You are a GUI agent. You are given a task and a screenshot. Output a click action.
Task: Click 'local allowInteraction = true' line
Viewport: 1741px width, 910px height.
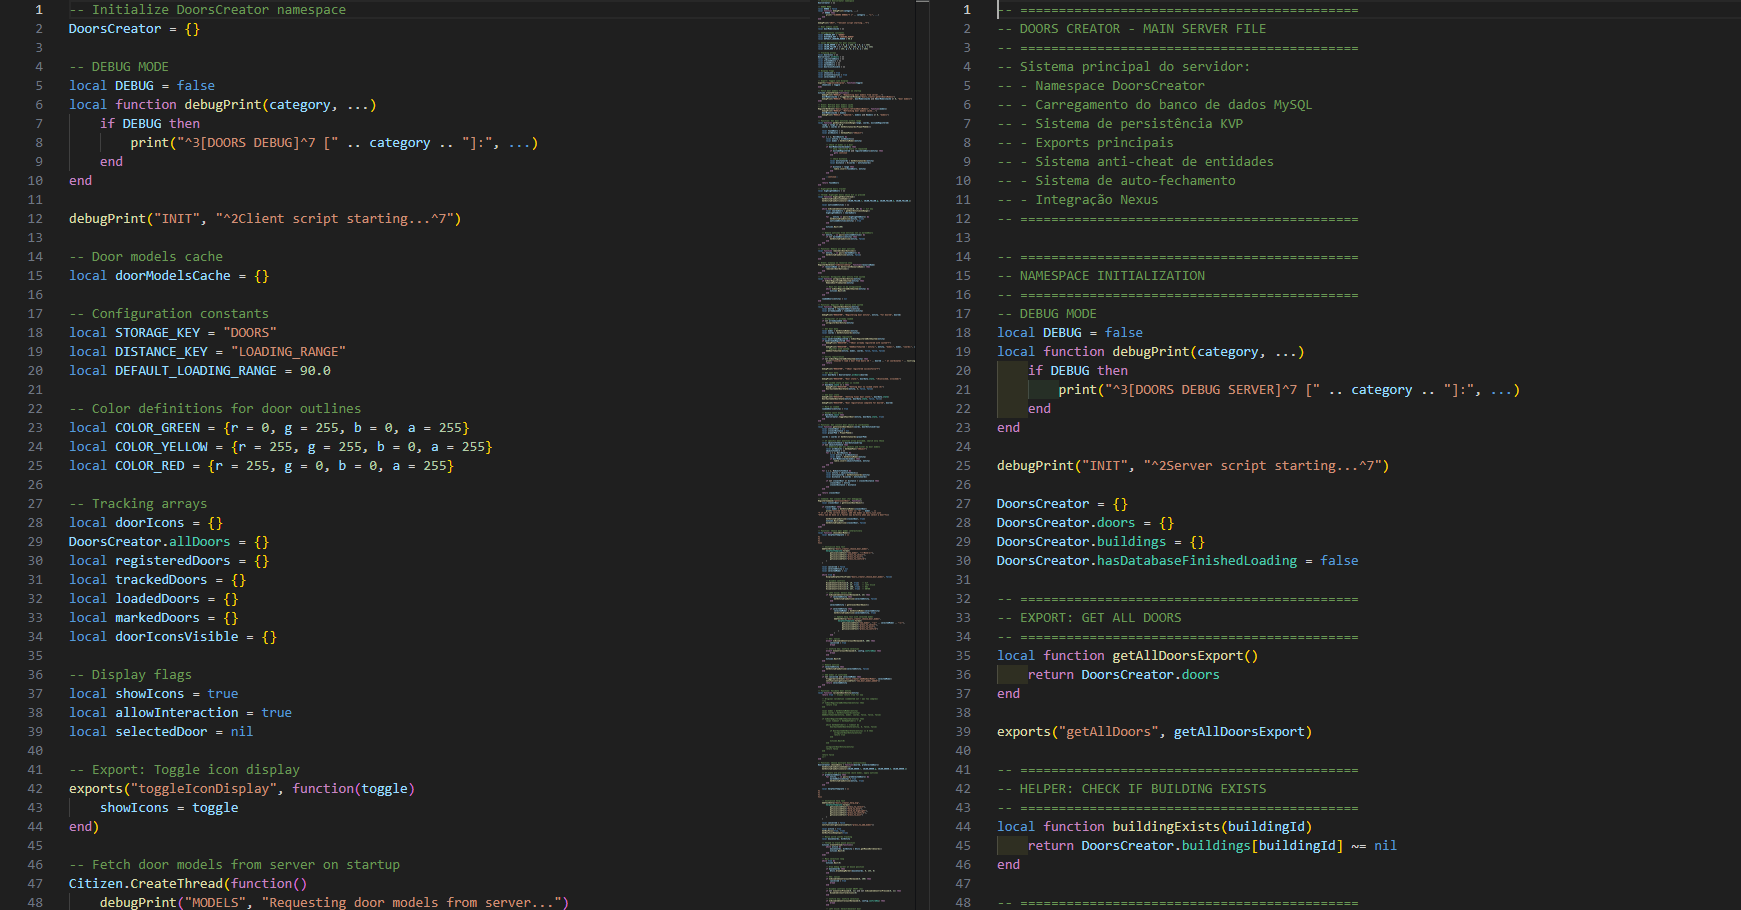(x=181, y=712)
